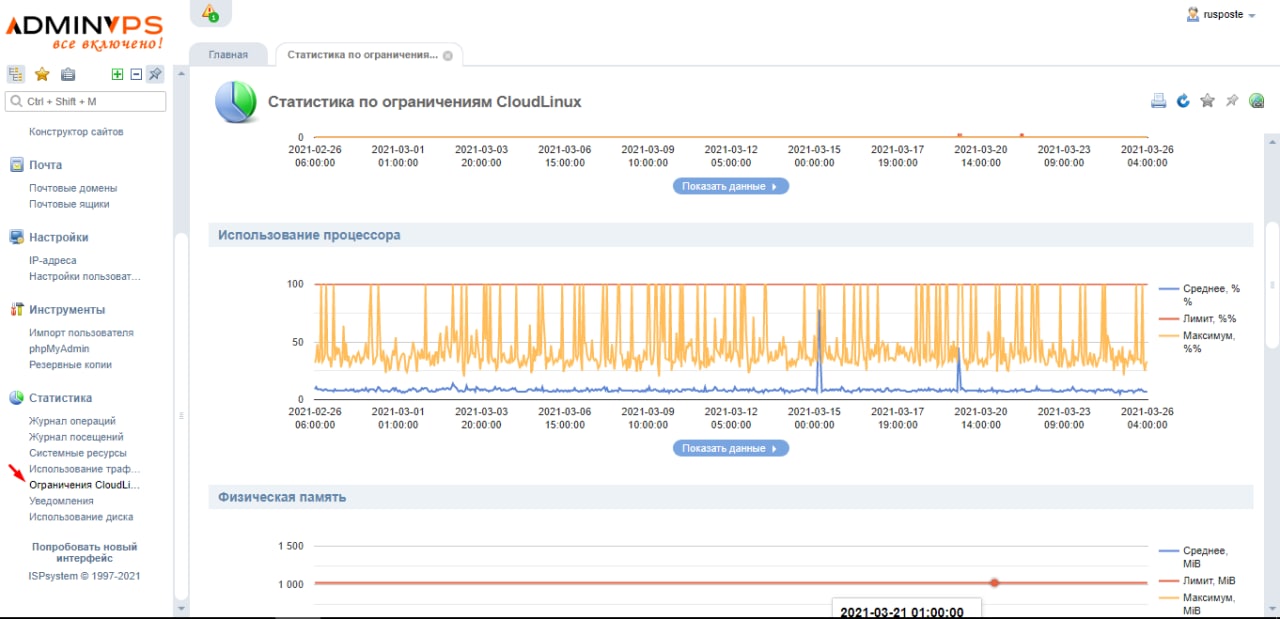Open Почтовые домены
1280x619 pixels.
coord(73,188)
